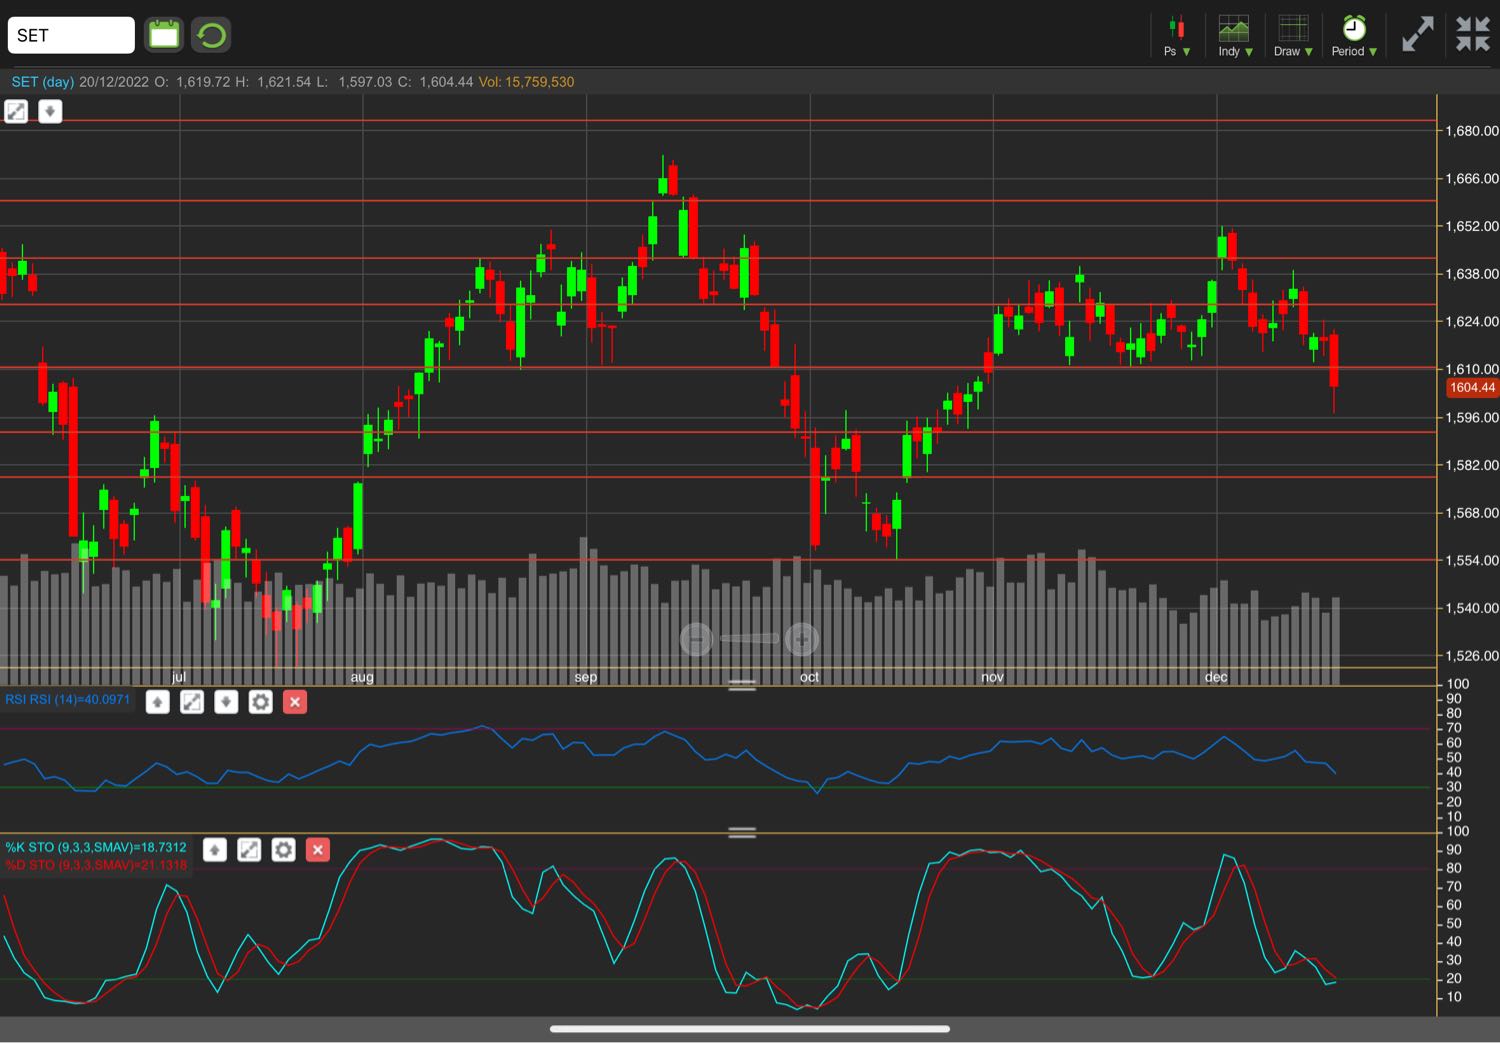
Task: Open the Indy indicators dropdown
Action: point(1234,35)
